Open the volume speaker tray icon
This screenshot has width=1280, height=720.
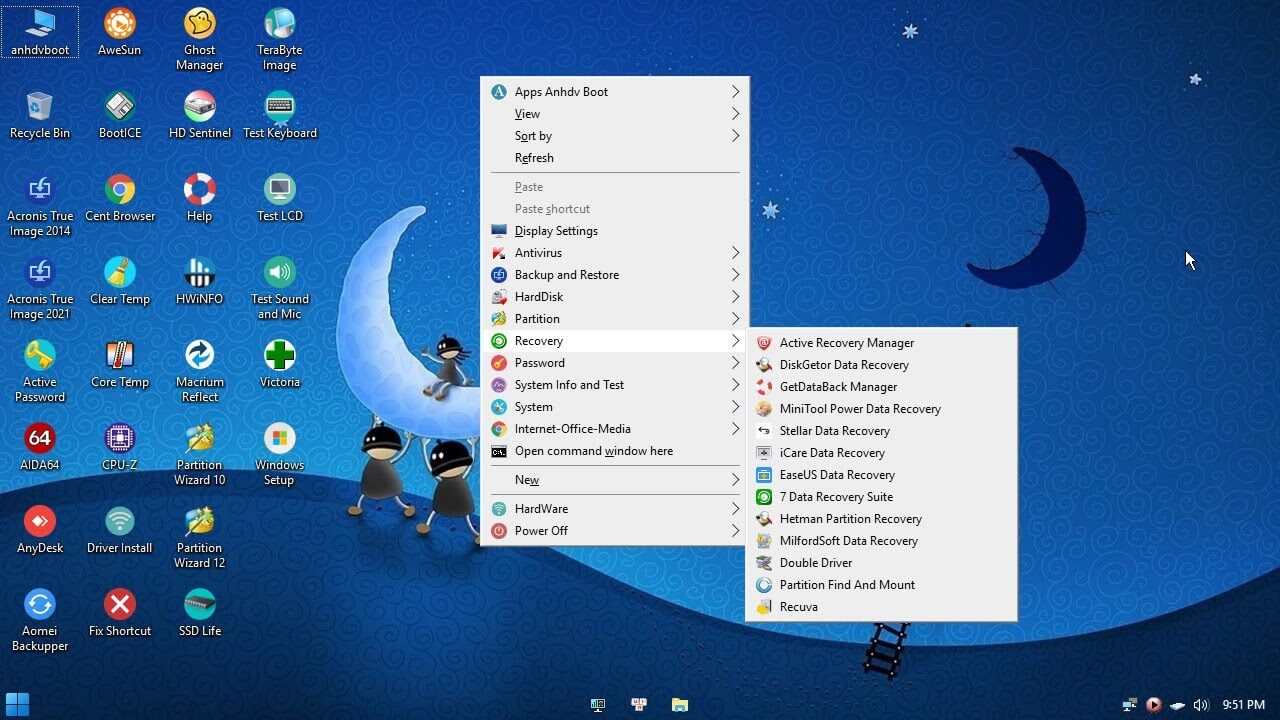1201,705
